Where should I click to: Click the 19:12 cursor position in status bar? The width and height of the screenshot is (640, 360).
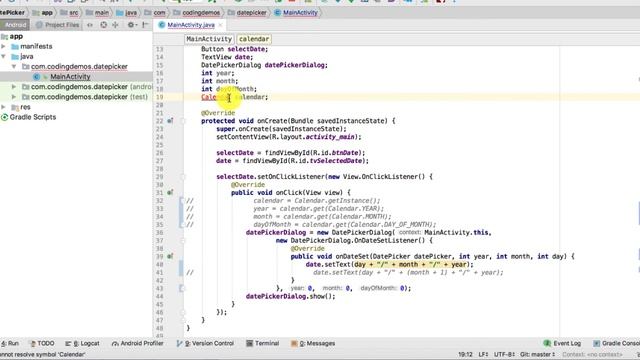(465, 354)
